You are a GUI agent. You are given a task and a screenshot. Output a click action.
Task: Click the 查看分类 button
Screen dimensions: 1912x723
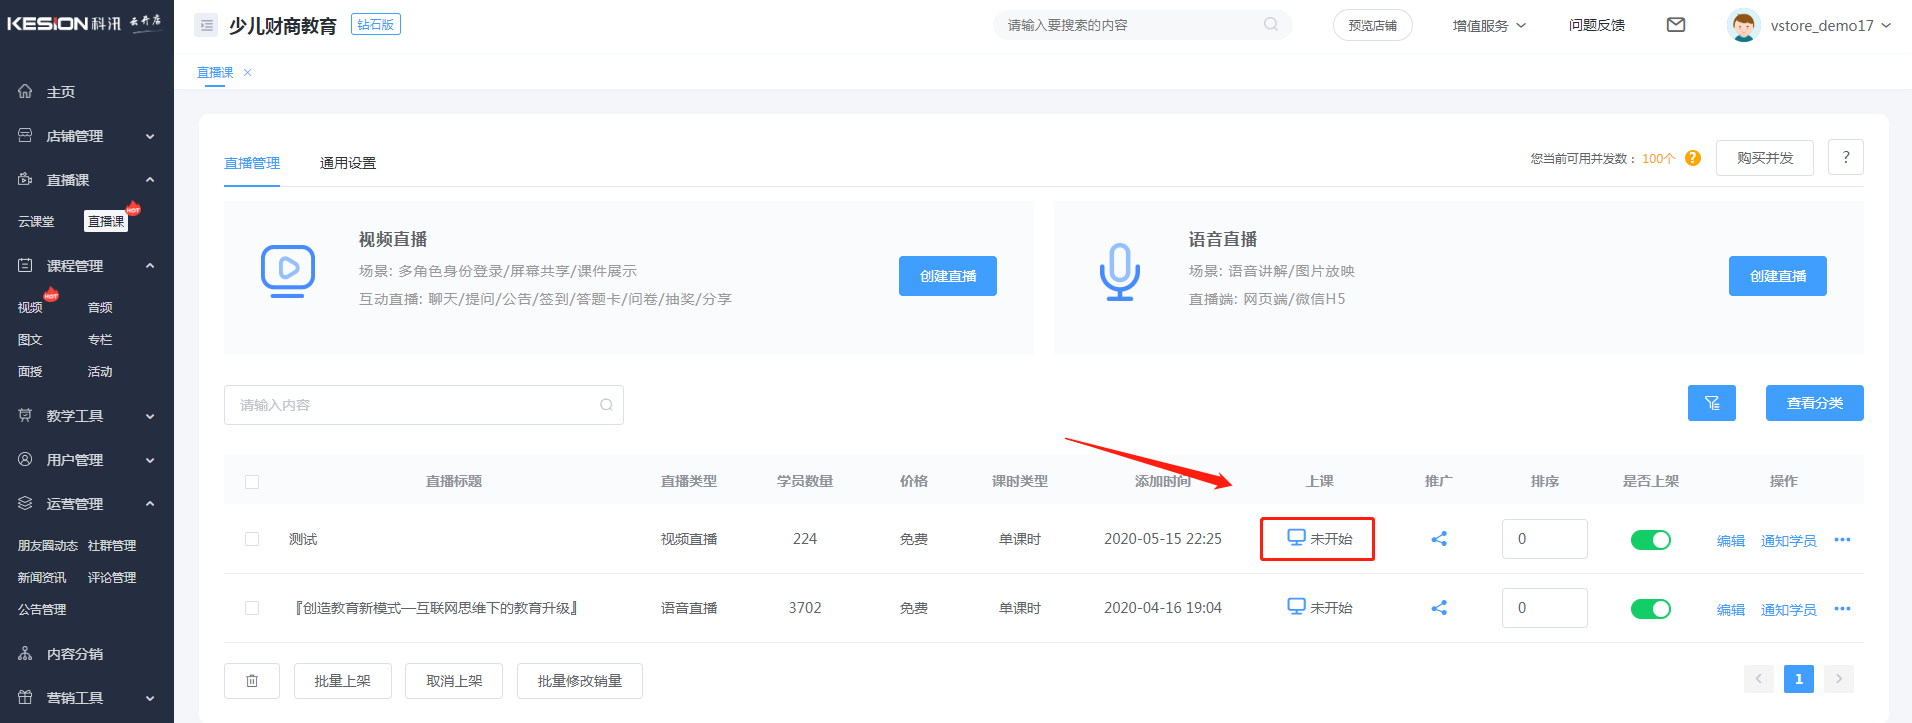pos(1814,403)
